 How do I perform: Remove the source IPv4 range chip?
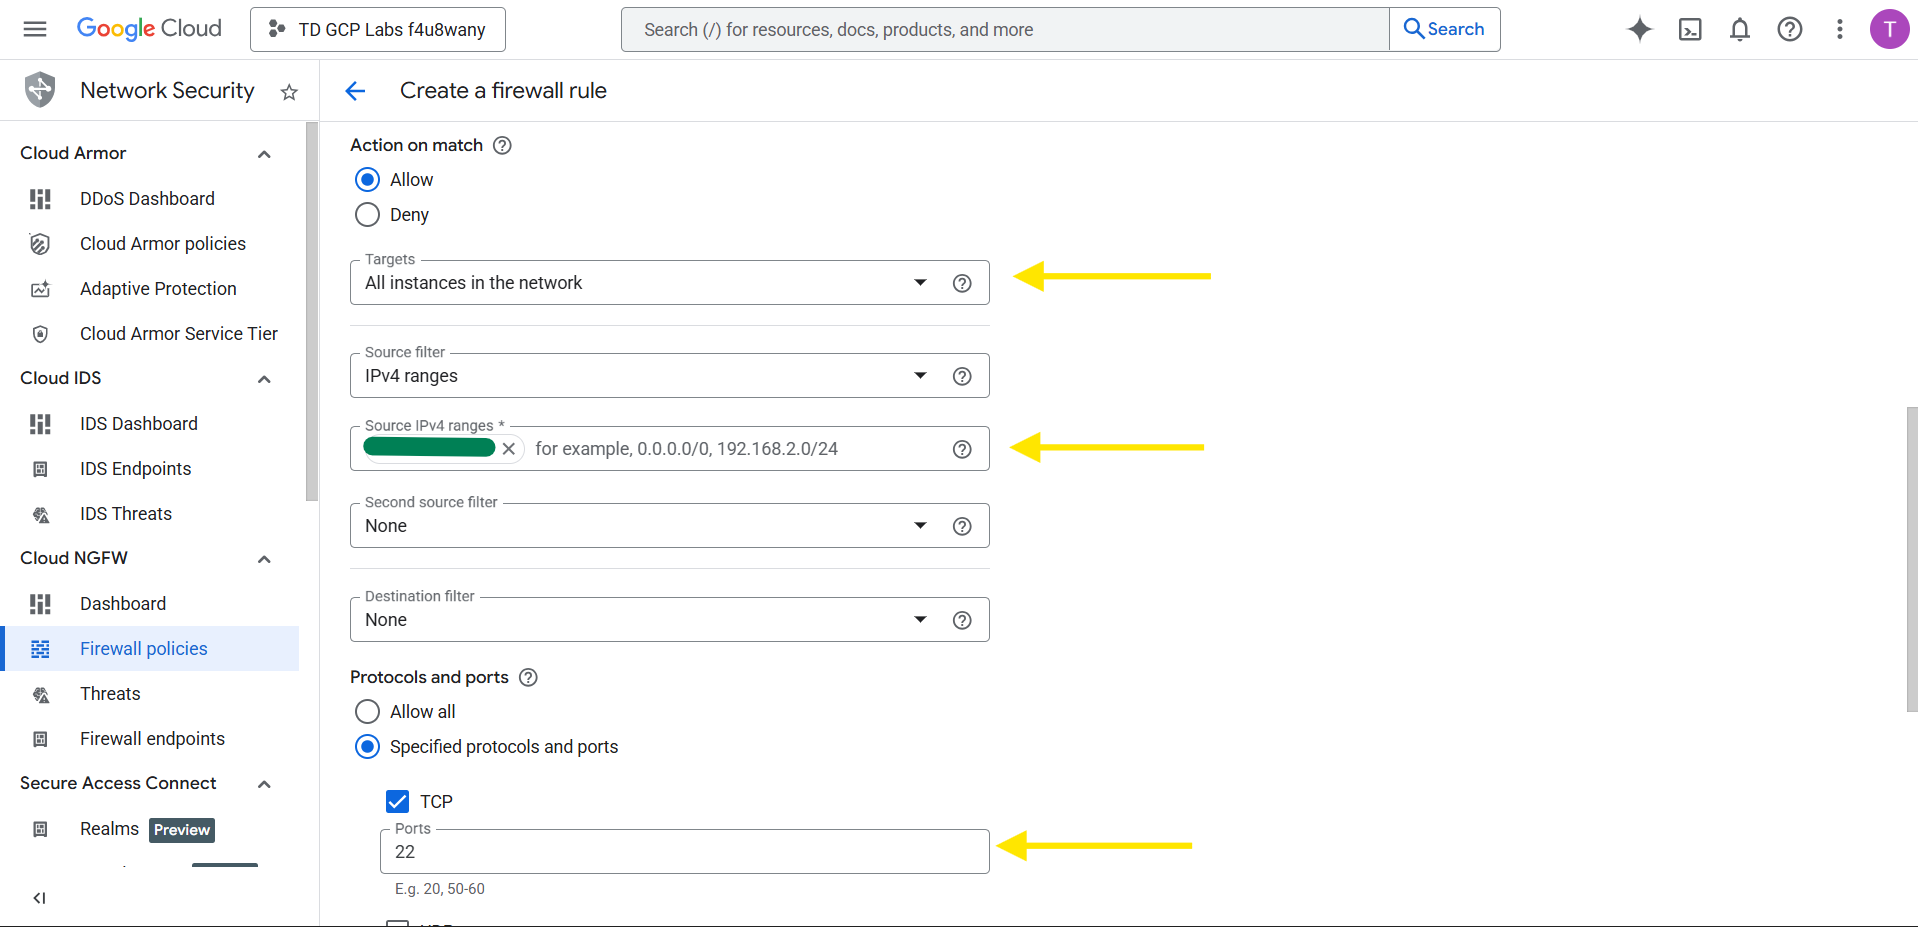point(509,448)
